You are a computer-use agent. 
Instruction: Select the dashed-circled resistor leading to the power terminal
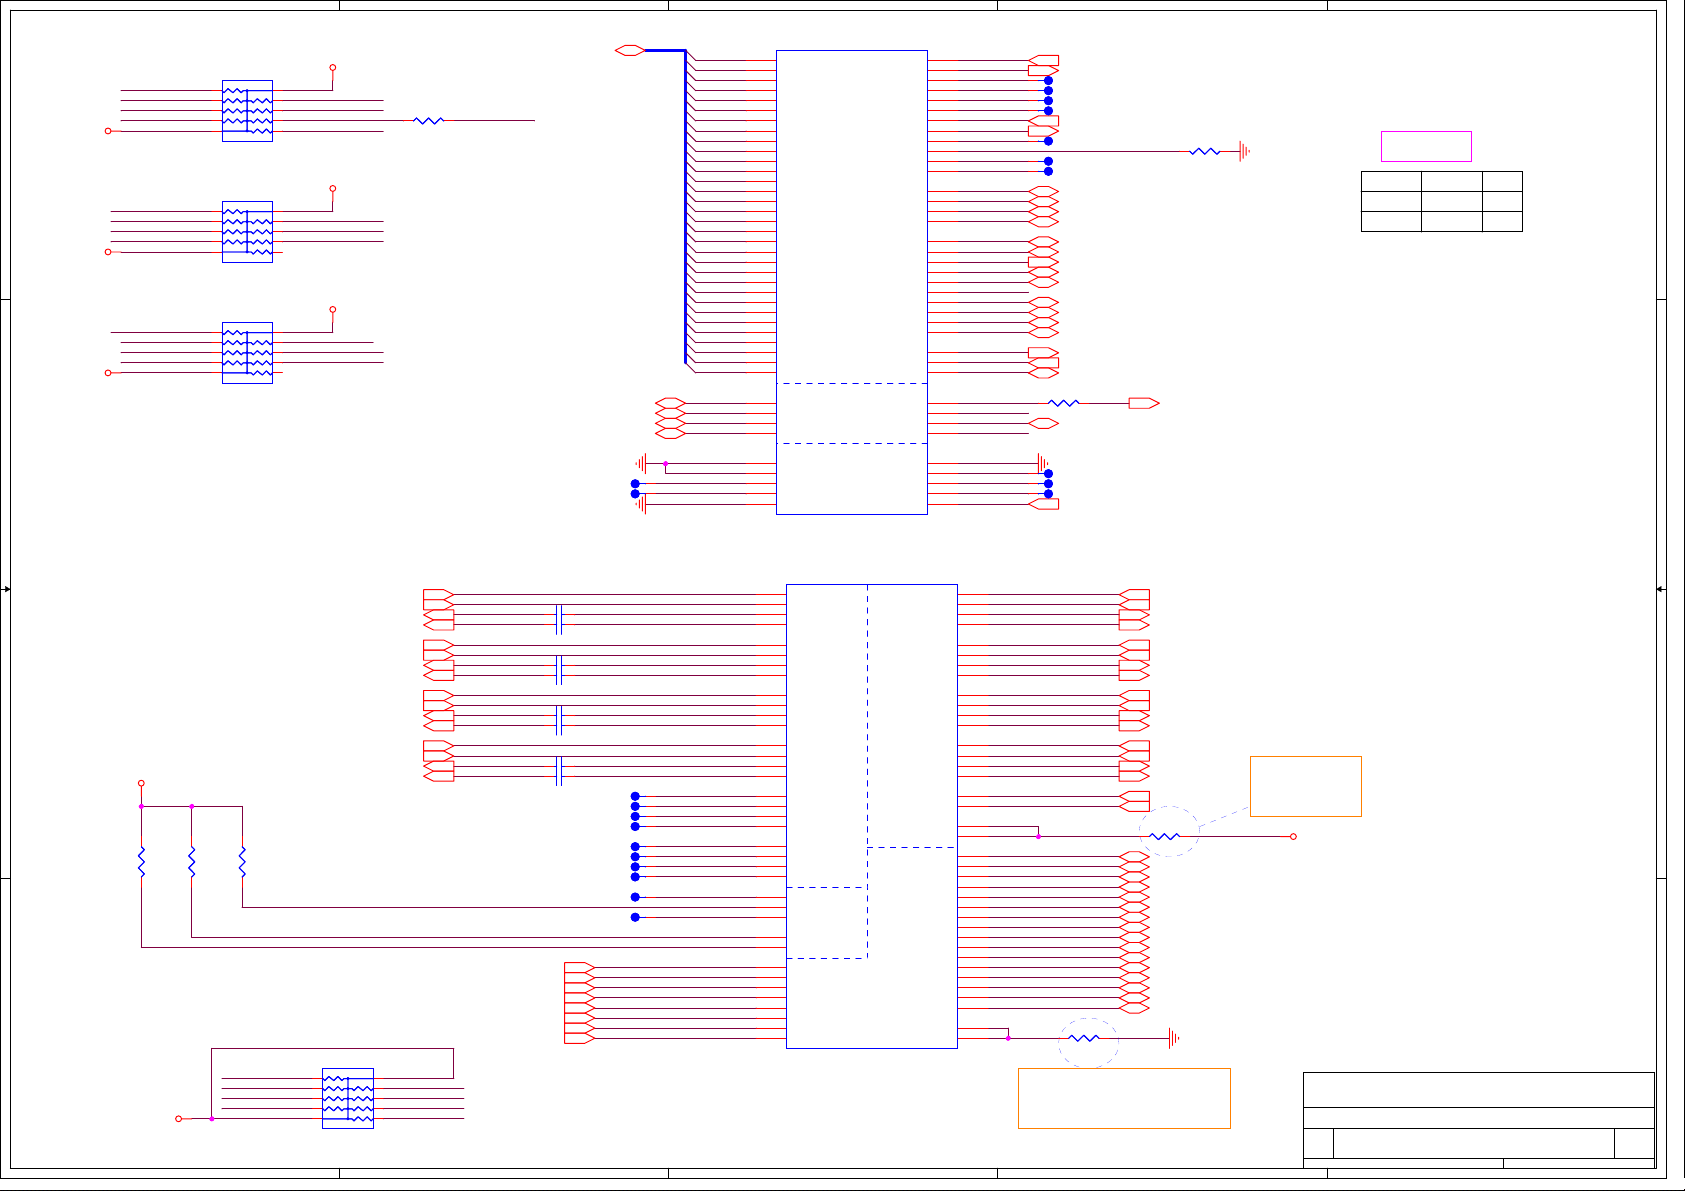tap(1164, 836)
